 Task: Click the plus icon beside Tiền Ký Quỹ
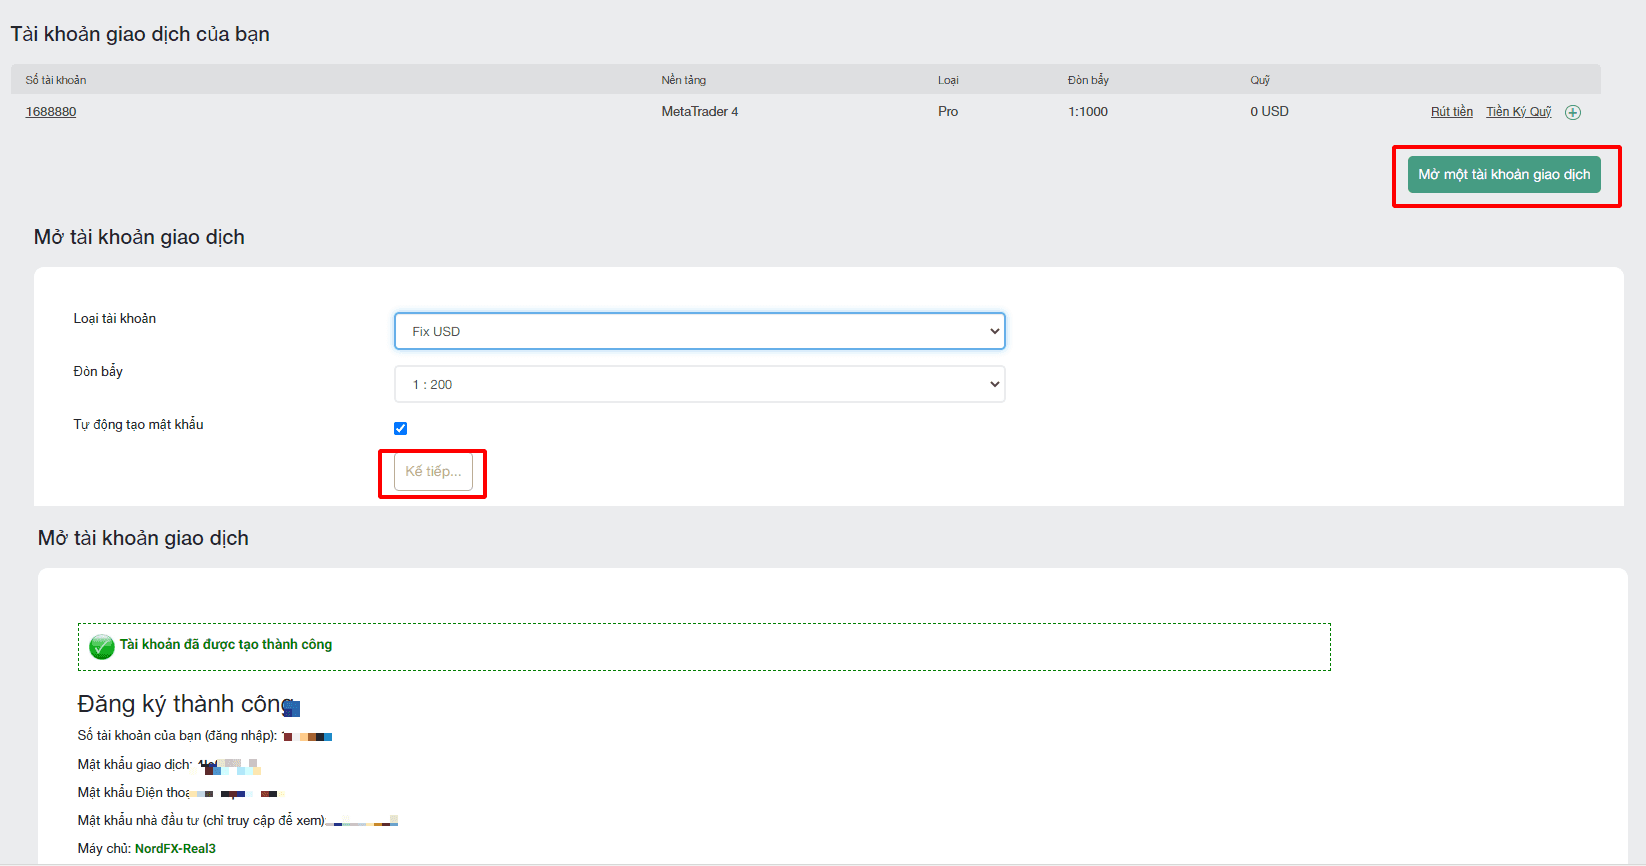(1573, 112)
